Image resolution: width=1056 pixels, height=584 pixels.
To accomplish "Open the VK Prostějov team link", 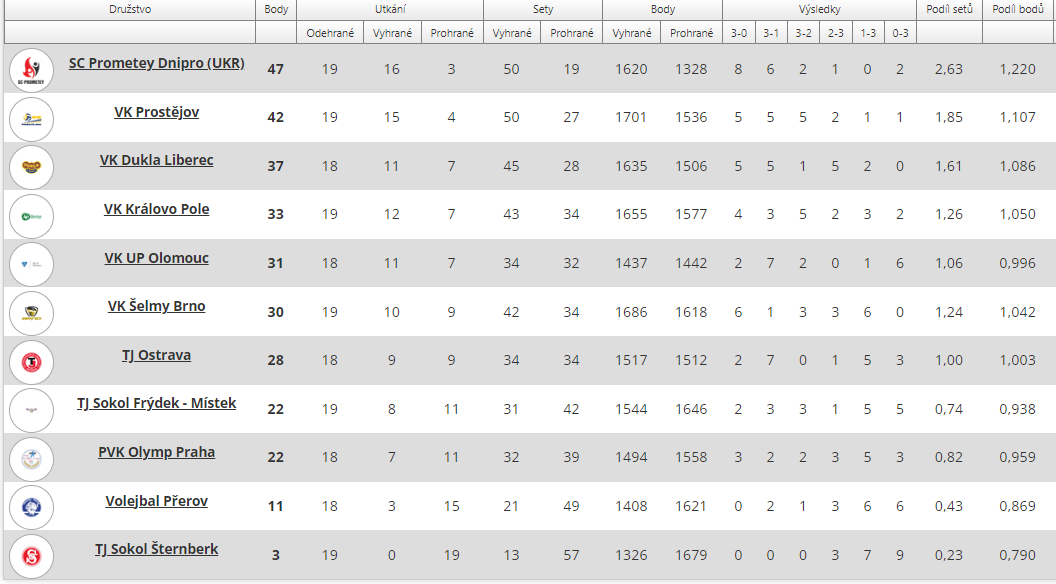I will coord(156,112).
